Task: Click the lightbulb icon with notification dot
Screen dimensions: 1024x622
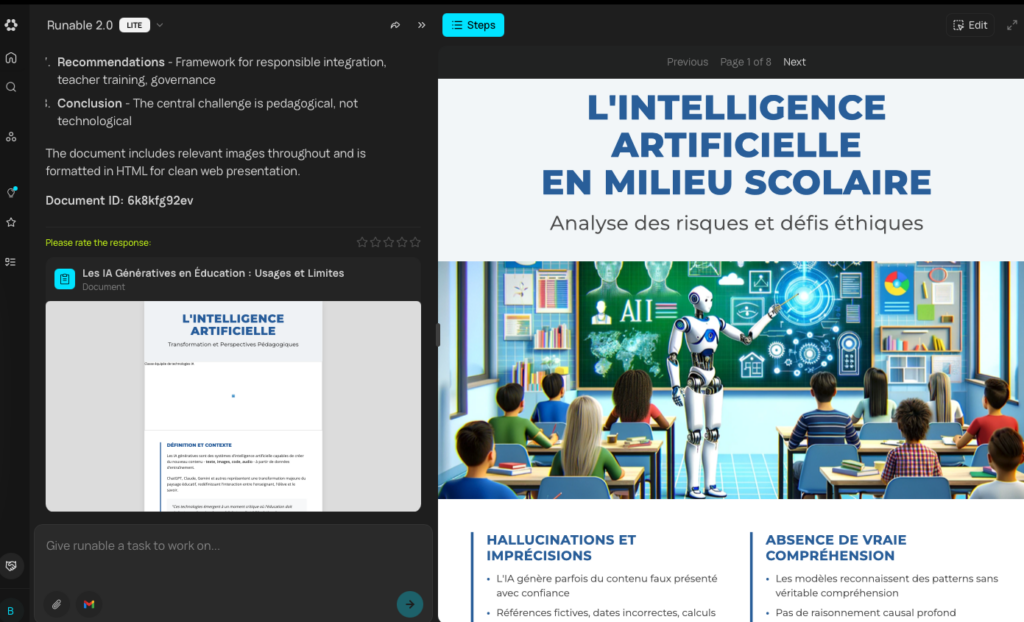Action: pos(11,192)
